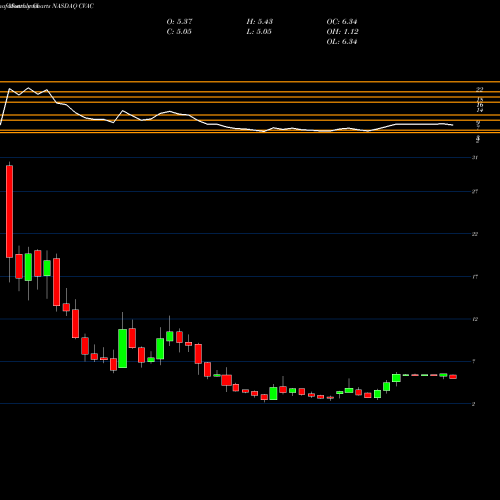The image size is (500, 500).
Task: Click the 31 price axis label
Action: point(475,157)
